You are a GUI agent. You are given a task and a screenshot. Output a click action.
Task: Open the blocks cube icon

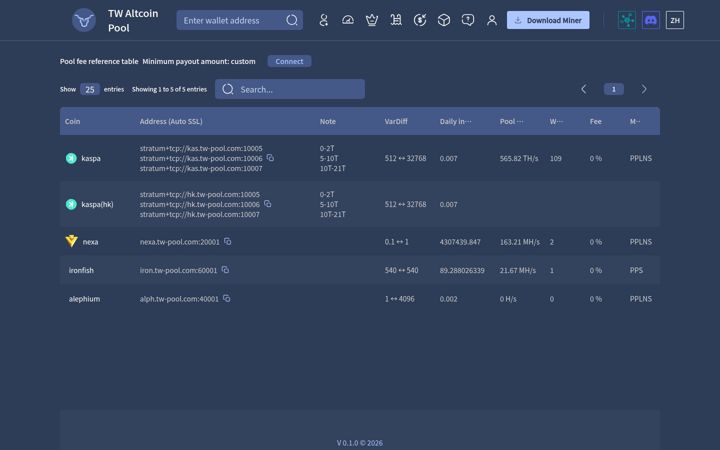click(444, 20)
